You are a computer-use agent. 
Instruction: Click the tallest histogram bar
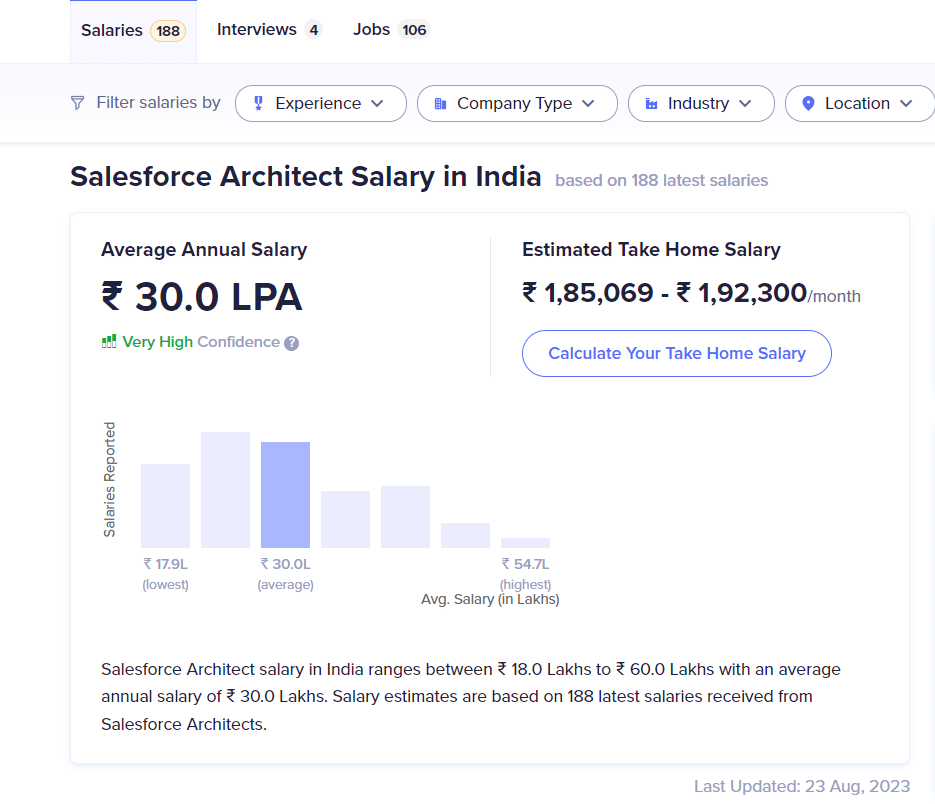coord(225,488)
